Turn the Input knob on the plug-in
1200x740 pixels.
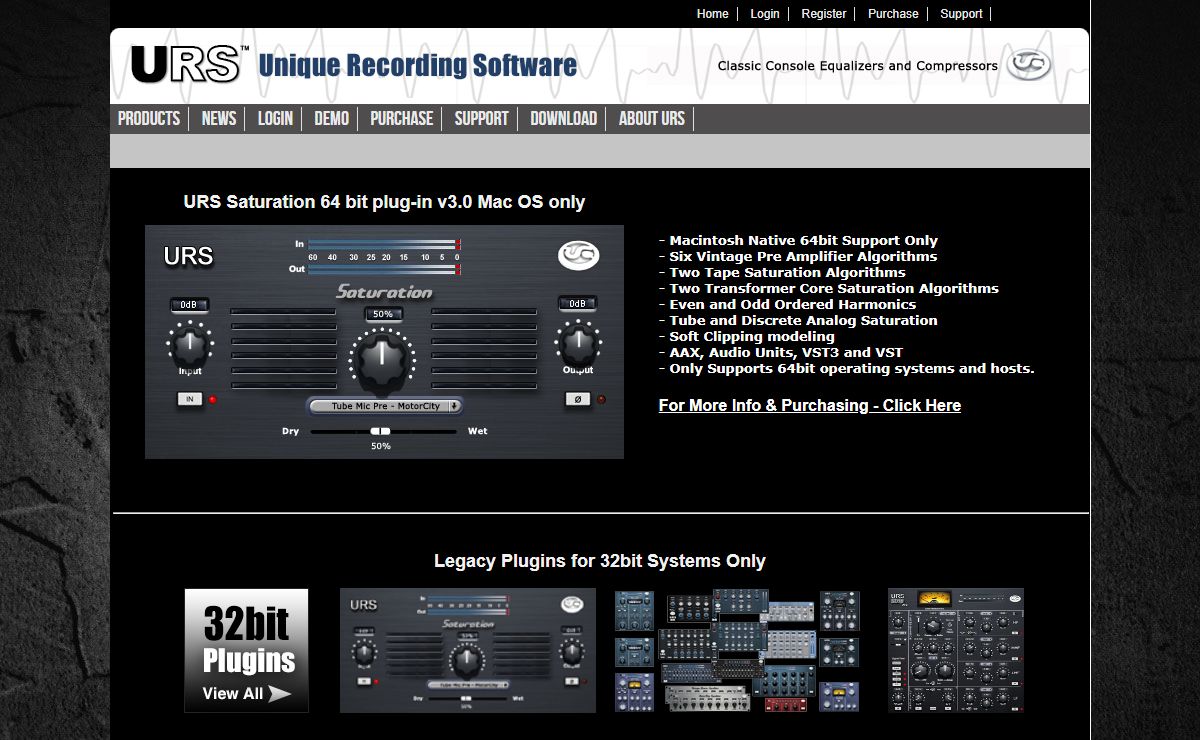point(189,346)
